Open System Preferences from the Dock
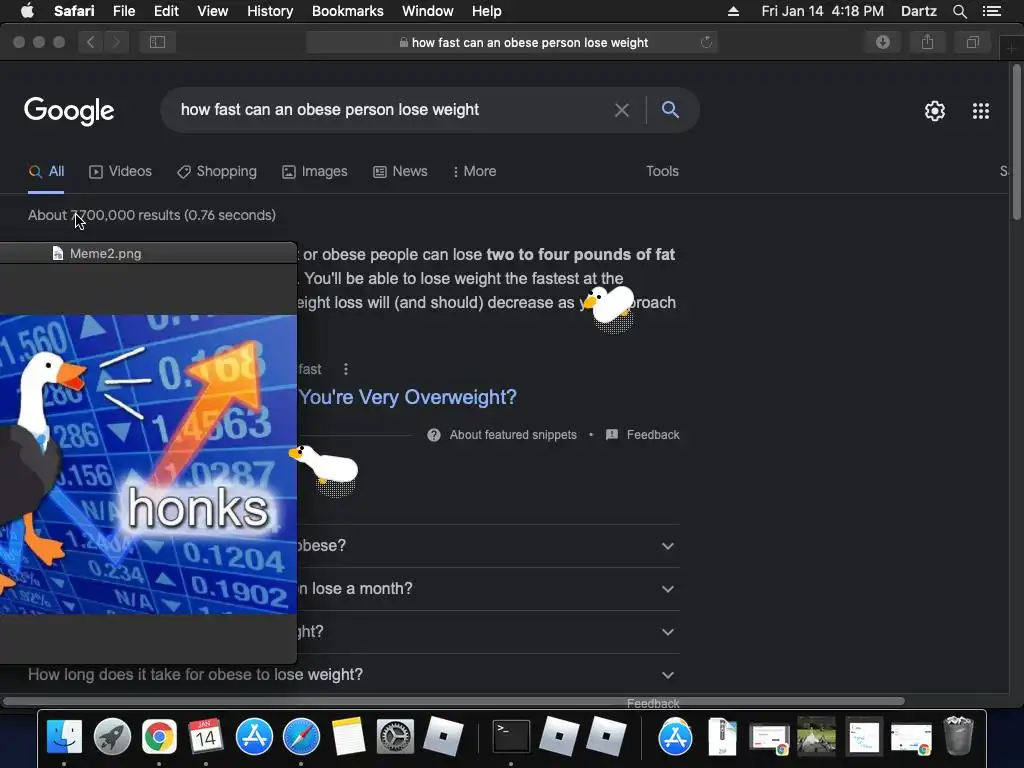Viewport: 1024px width, 768px height. (395, 737)
